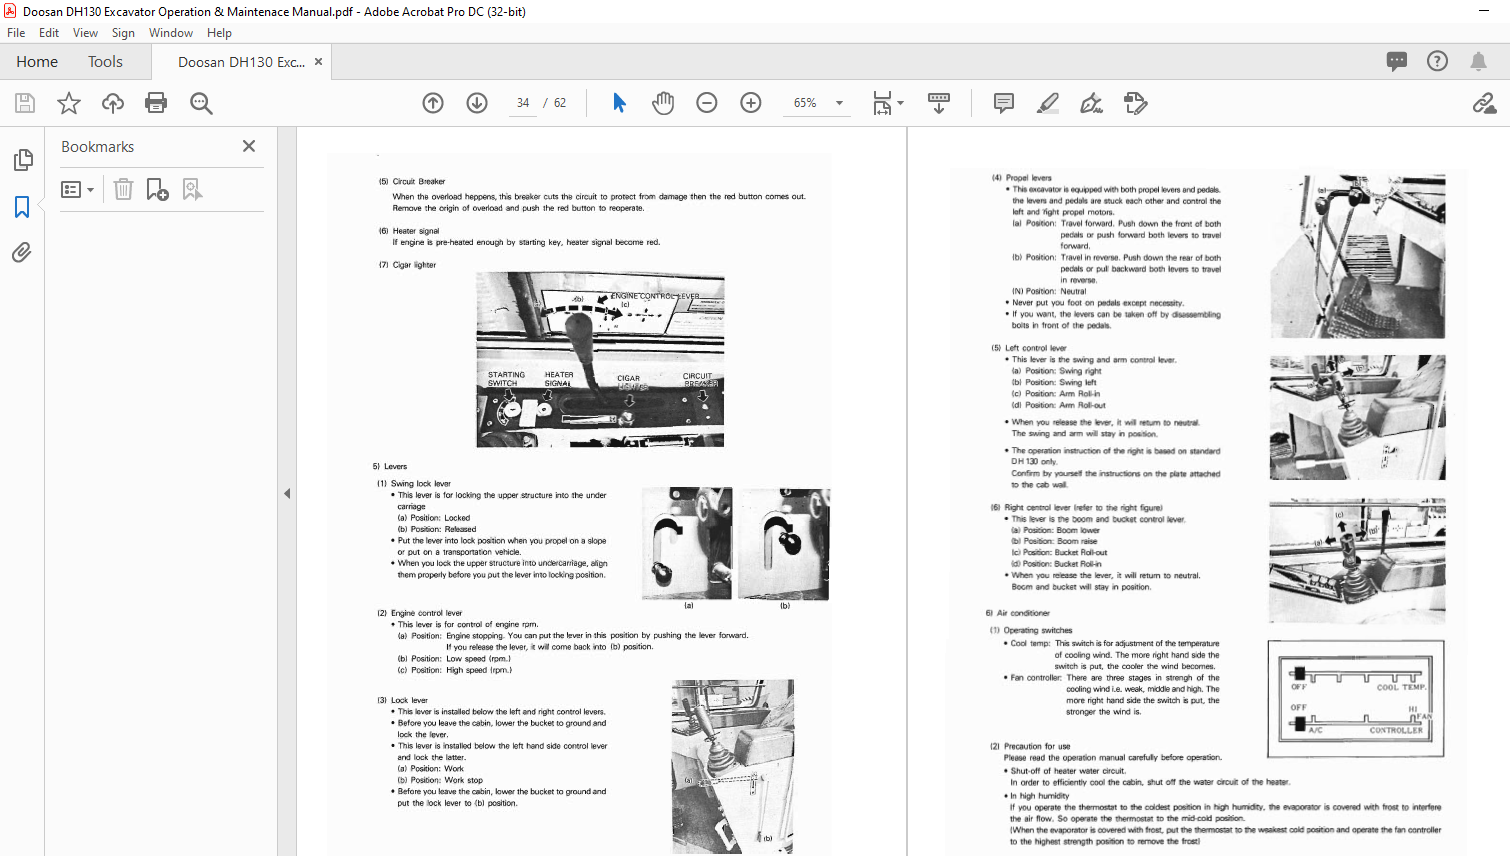1510x856 pixels.
Task: Collapse the navigation pane arrow
Action: click(287, 493)
